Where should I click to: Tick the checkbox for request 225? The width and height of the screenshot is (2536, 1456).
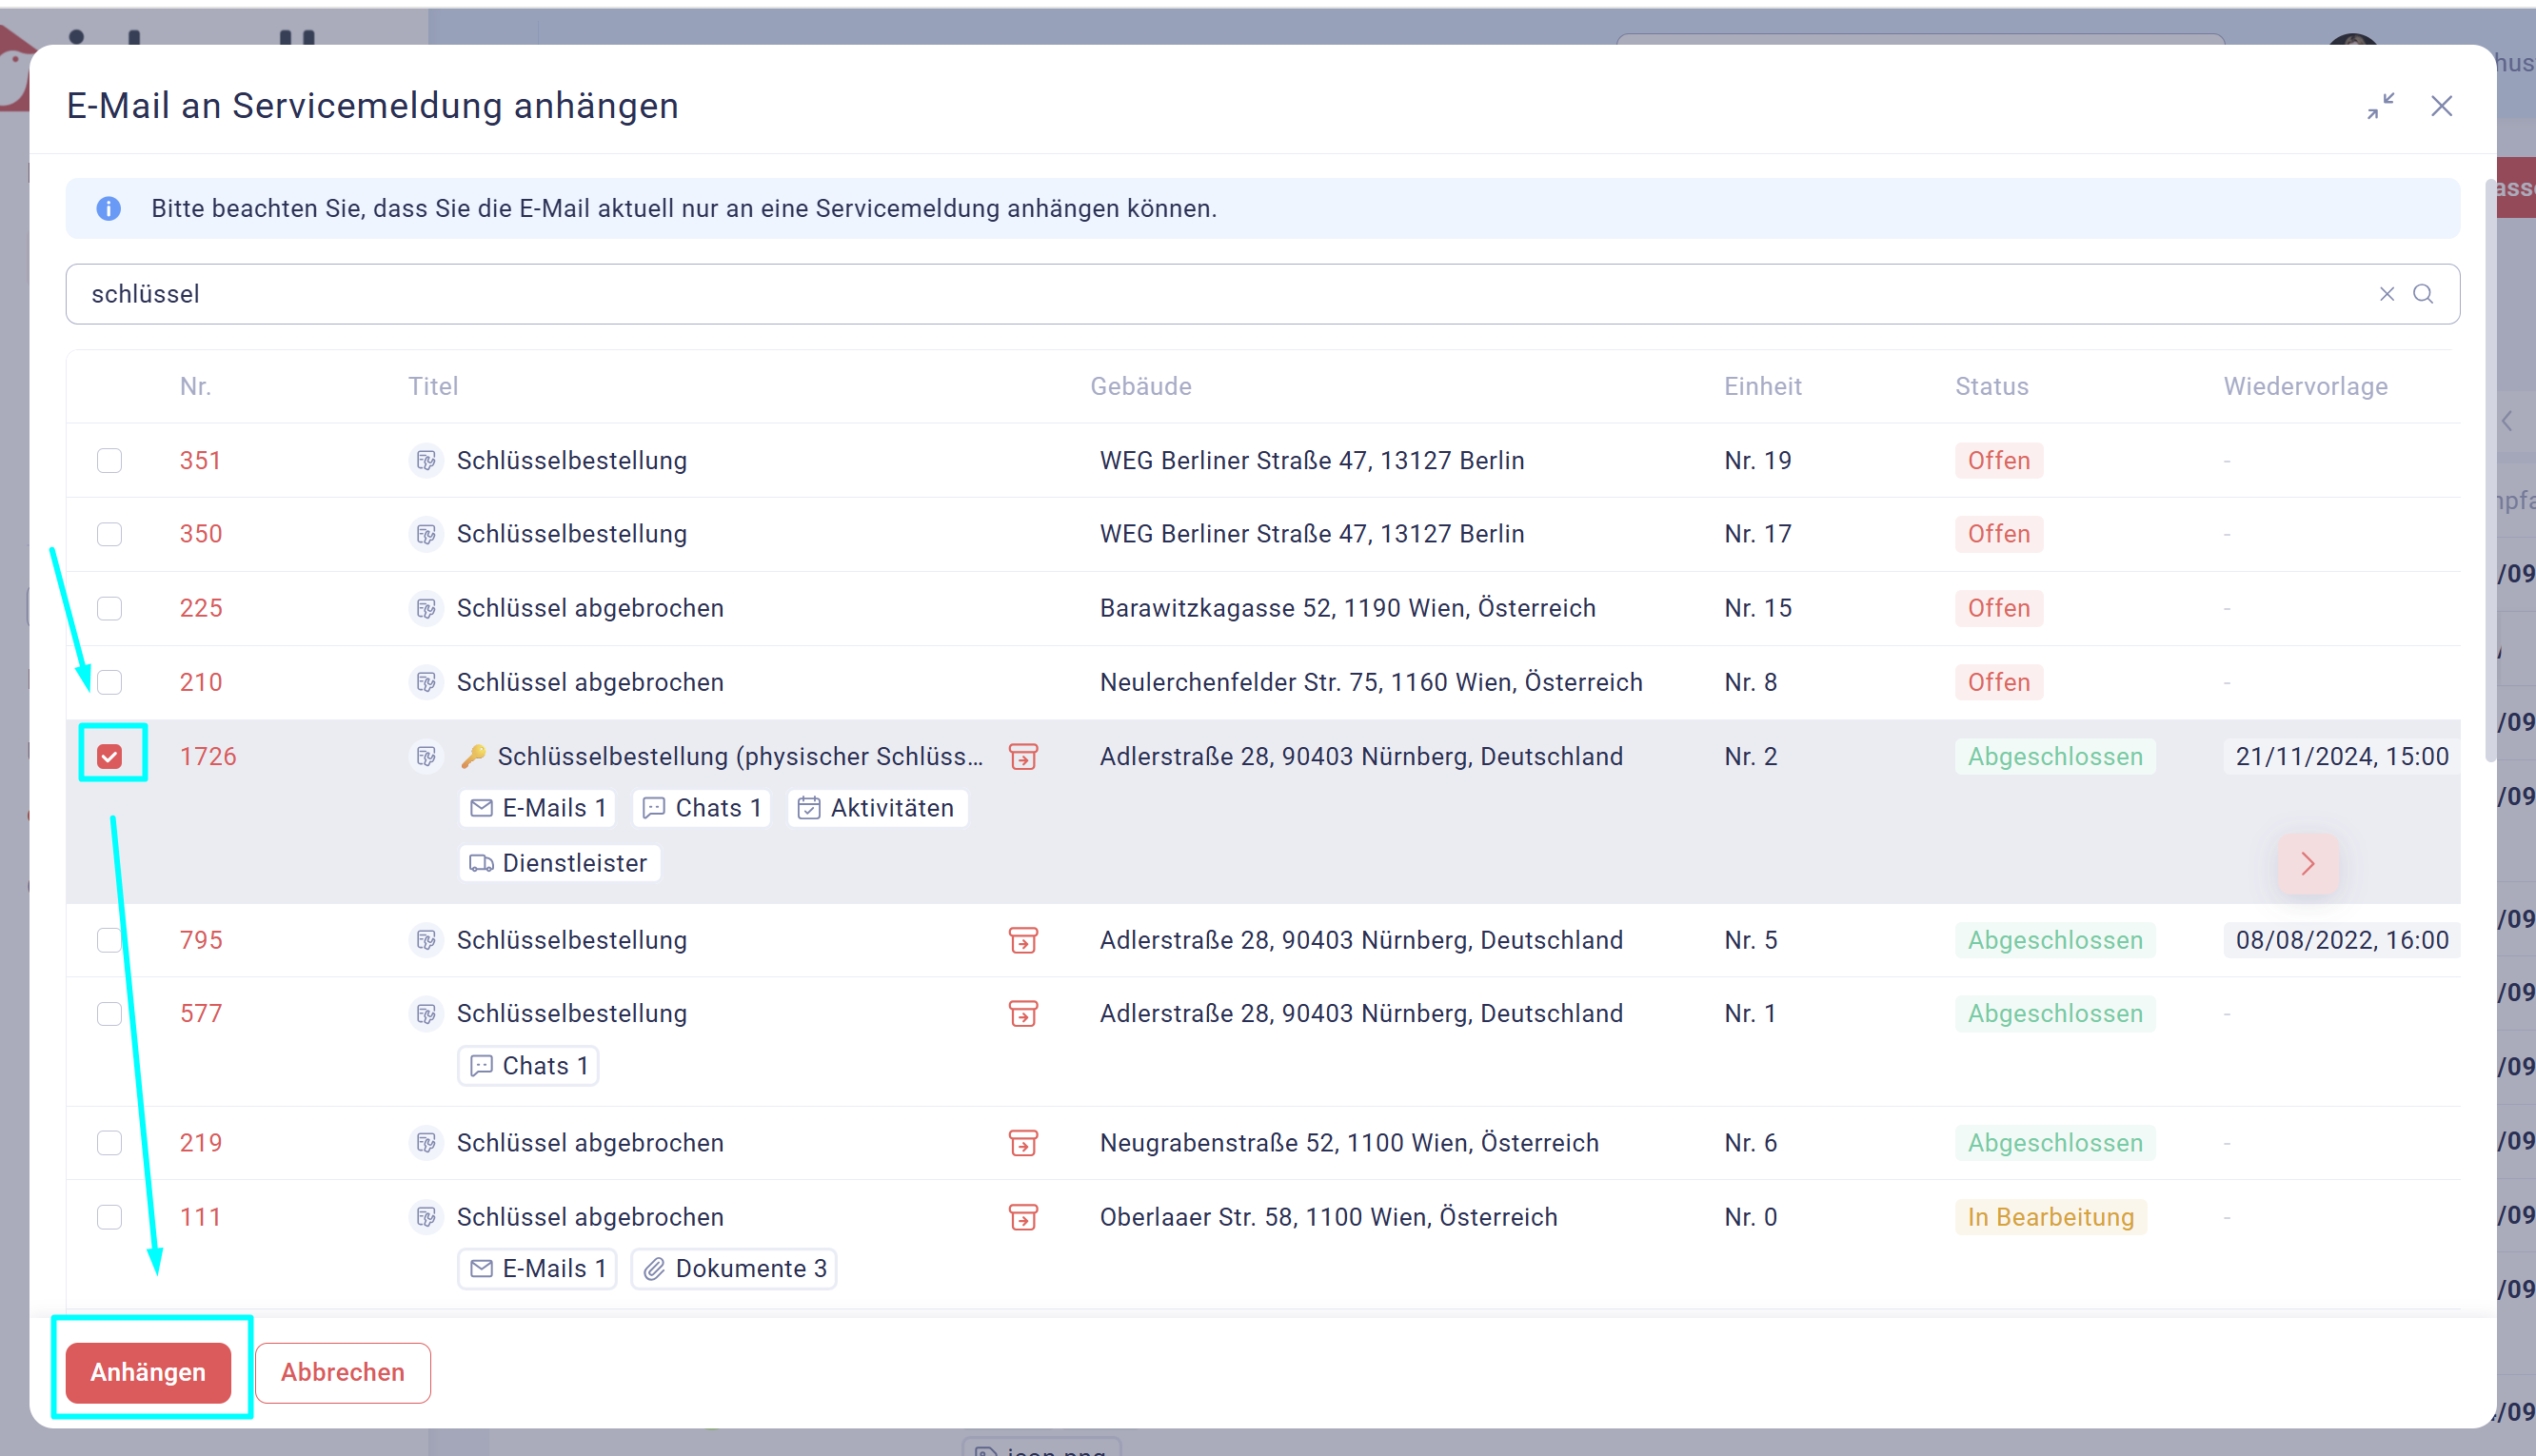tap(109, 608)
